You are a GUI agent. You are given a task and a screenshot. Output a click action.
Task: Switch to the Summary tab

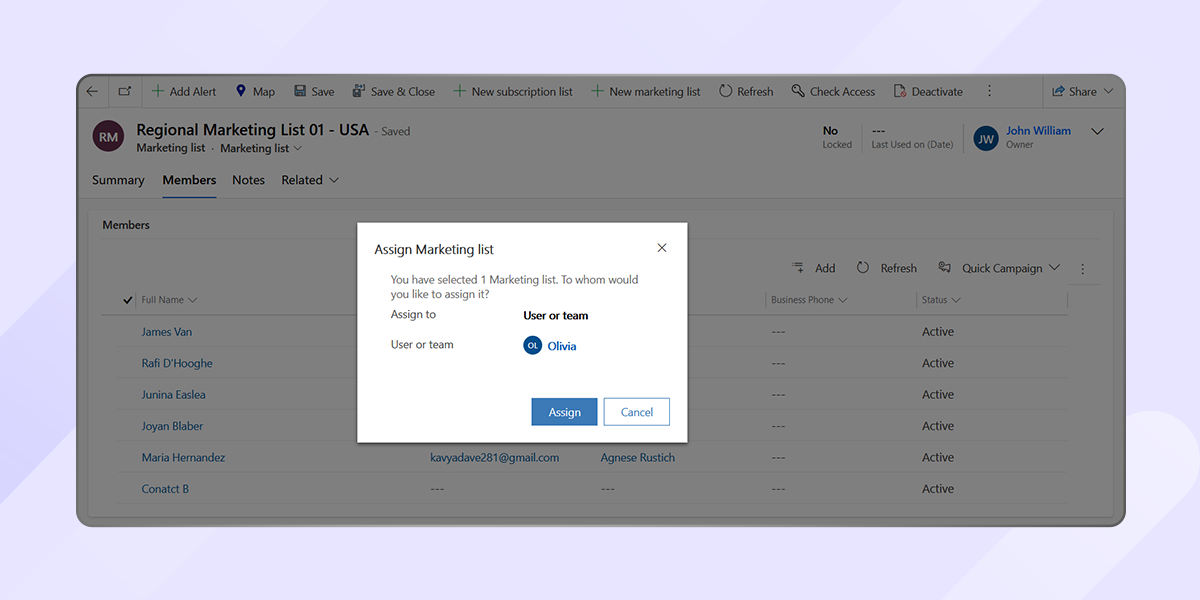pyautogui.click(x=118, y=180)
